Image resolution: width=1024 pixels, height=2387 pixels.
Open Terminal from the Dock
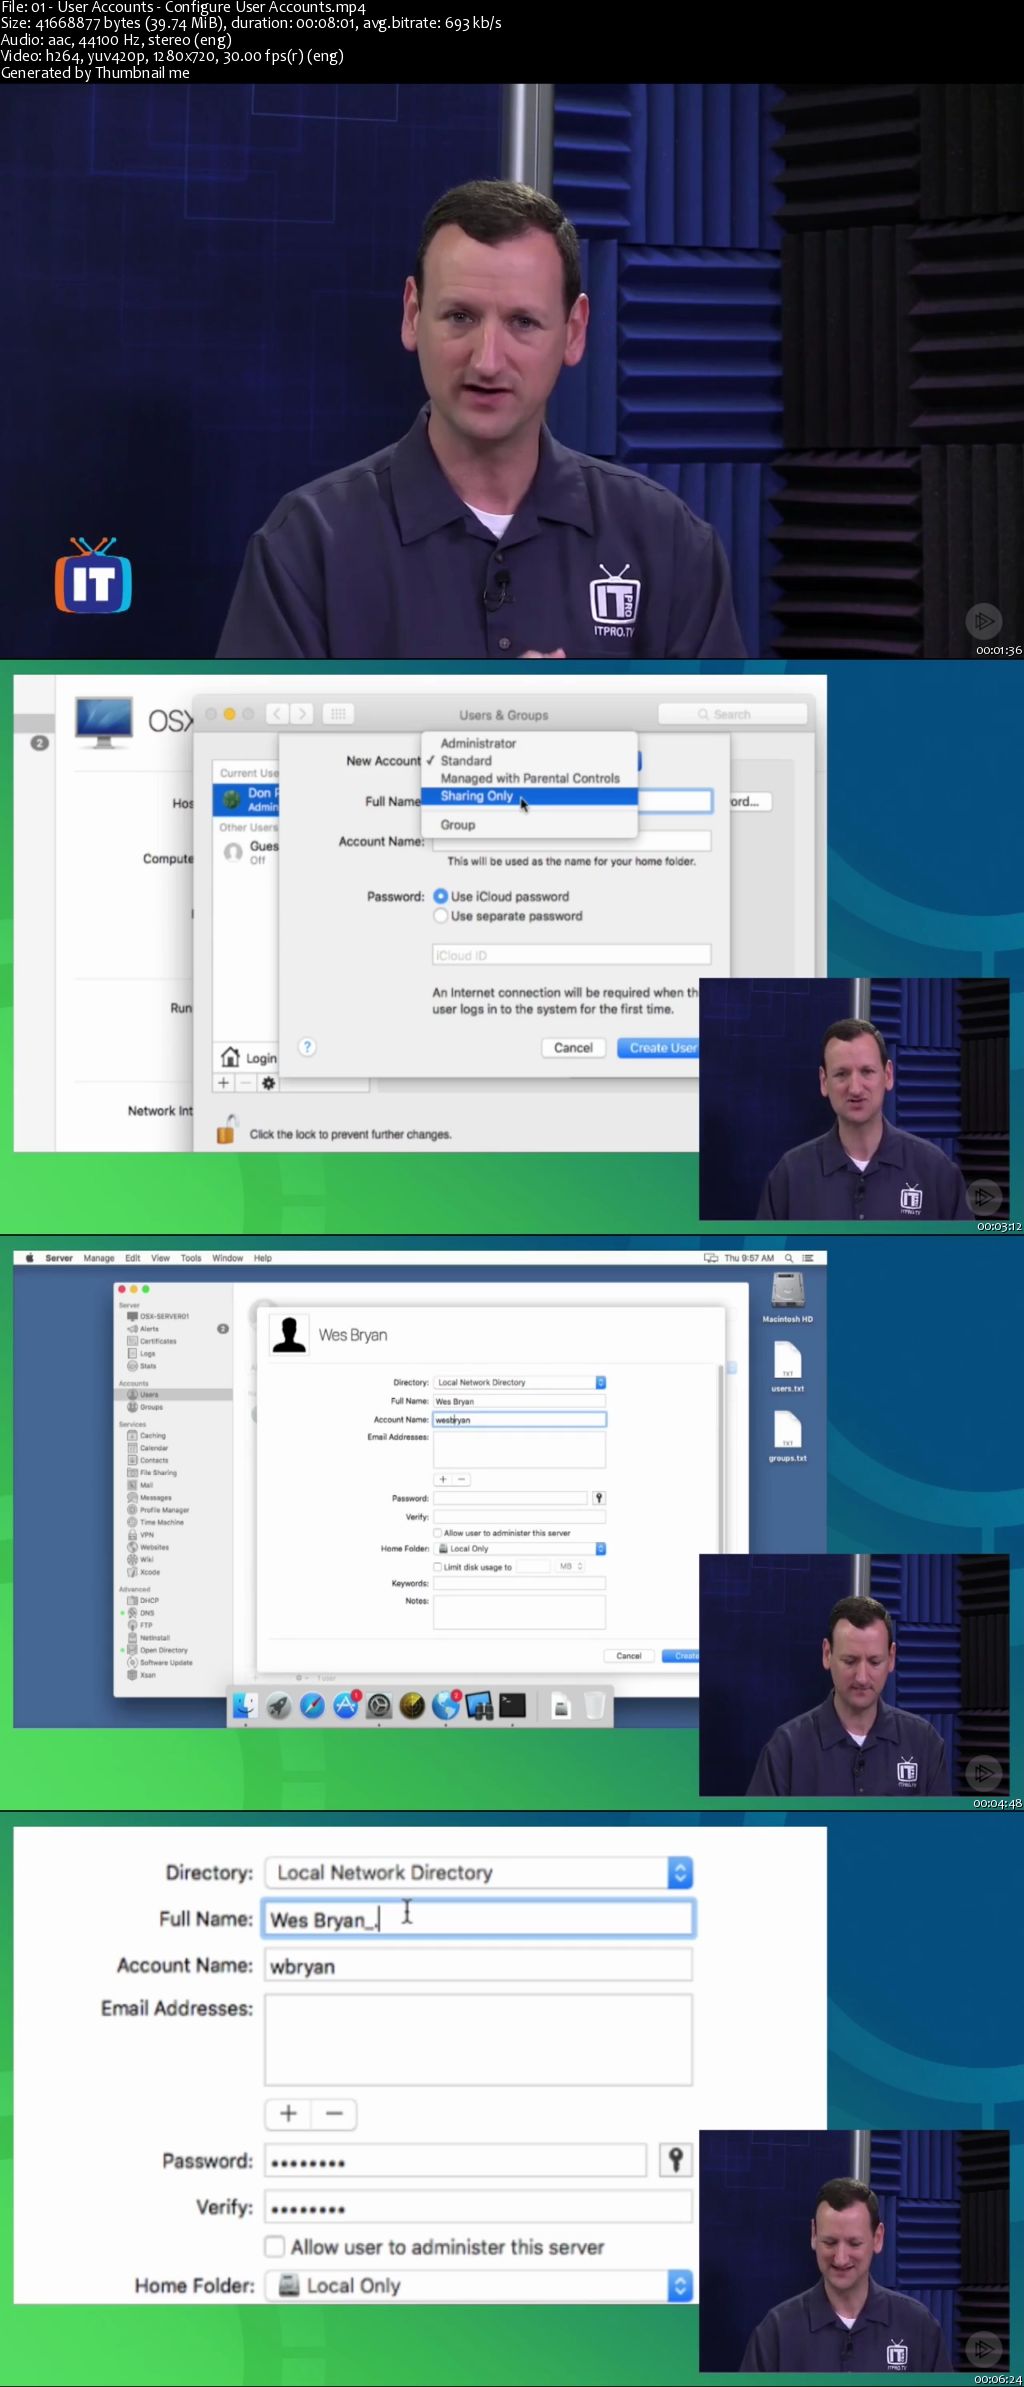pos(513,1705)
